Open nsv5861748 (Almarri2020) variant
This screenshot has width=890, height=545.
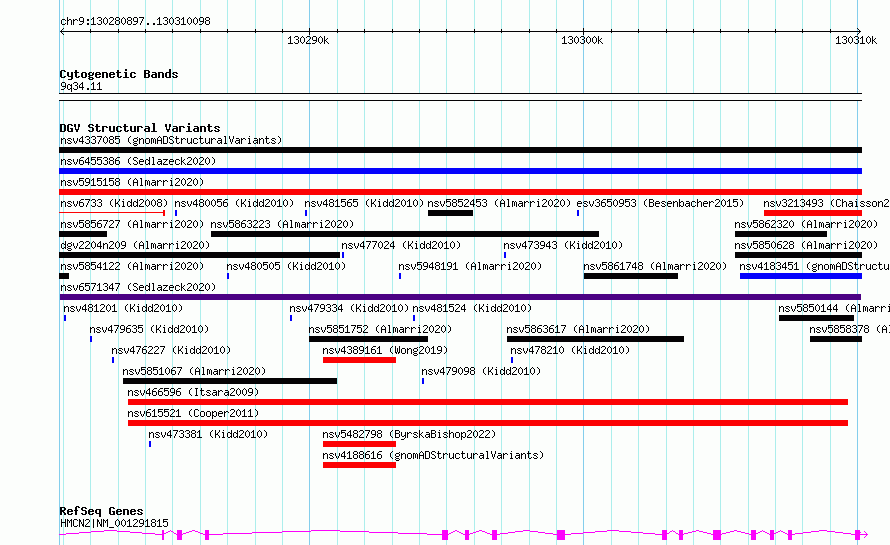pos(655,266)
